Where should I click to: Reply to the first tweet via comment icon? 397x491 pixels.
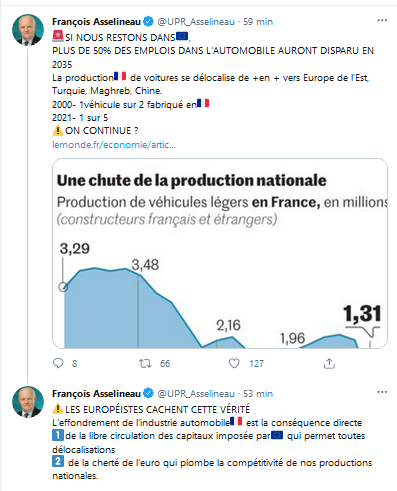click(58, 363)
